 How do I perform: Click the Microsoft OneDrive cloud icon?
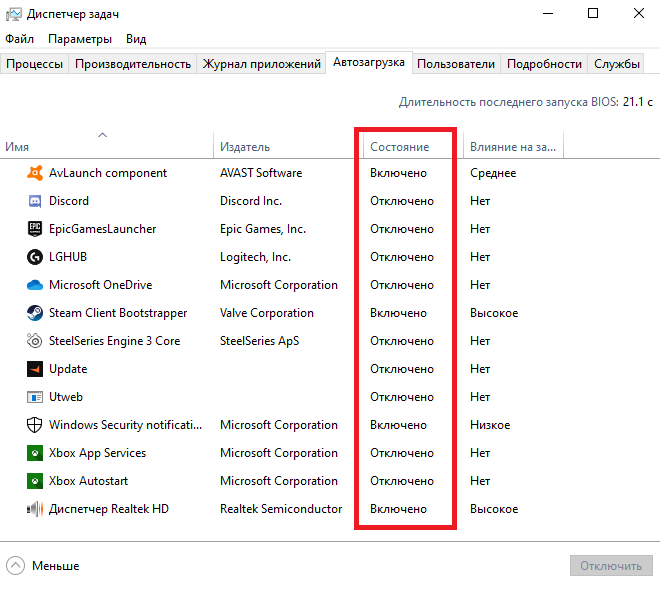click(35, 285)
